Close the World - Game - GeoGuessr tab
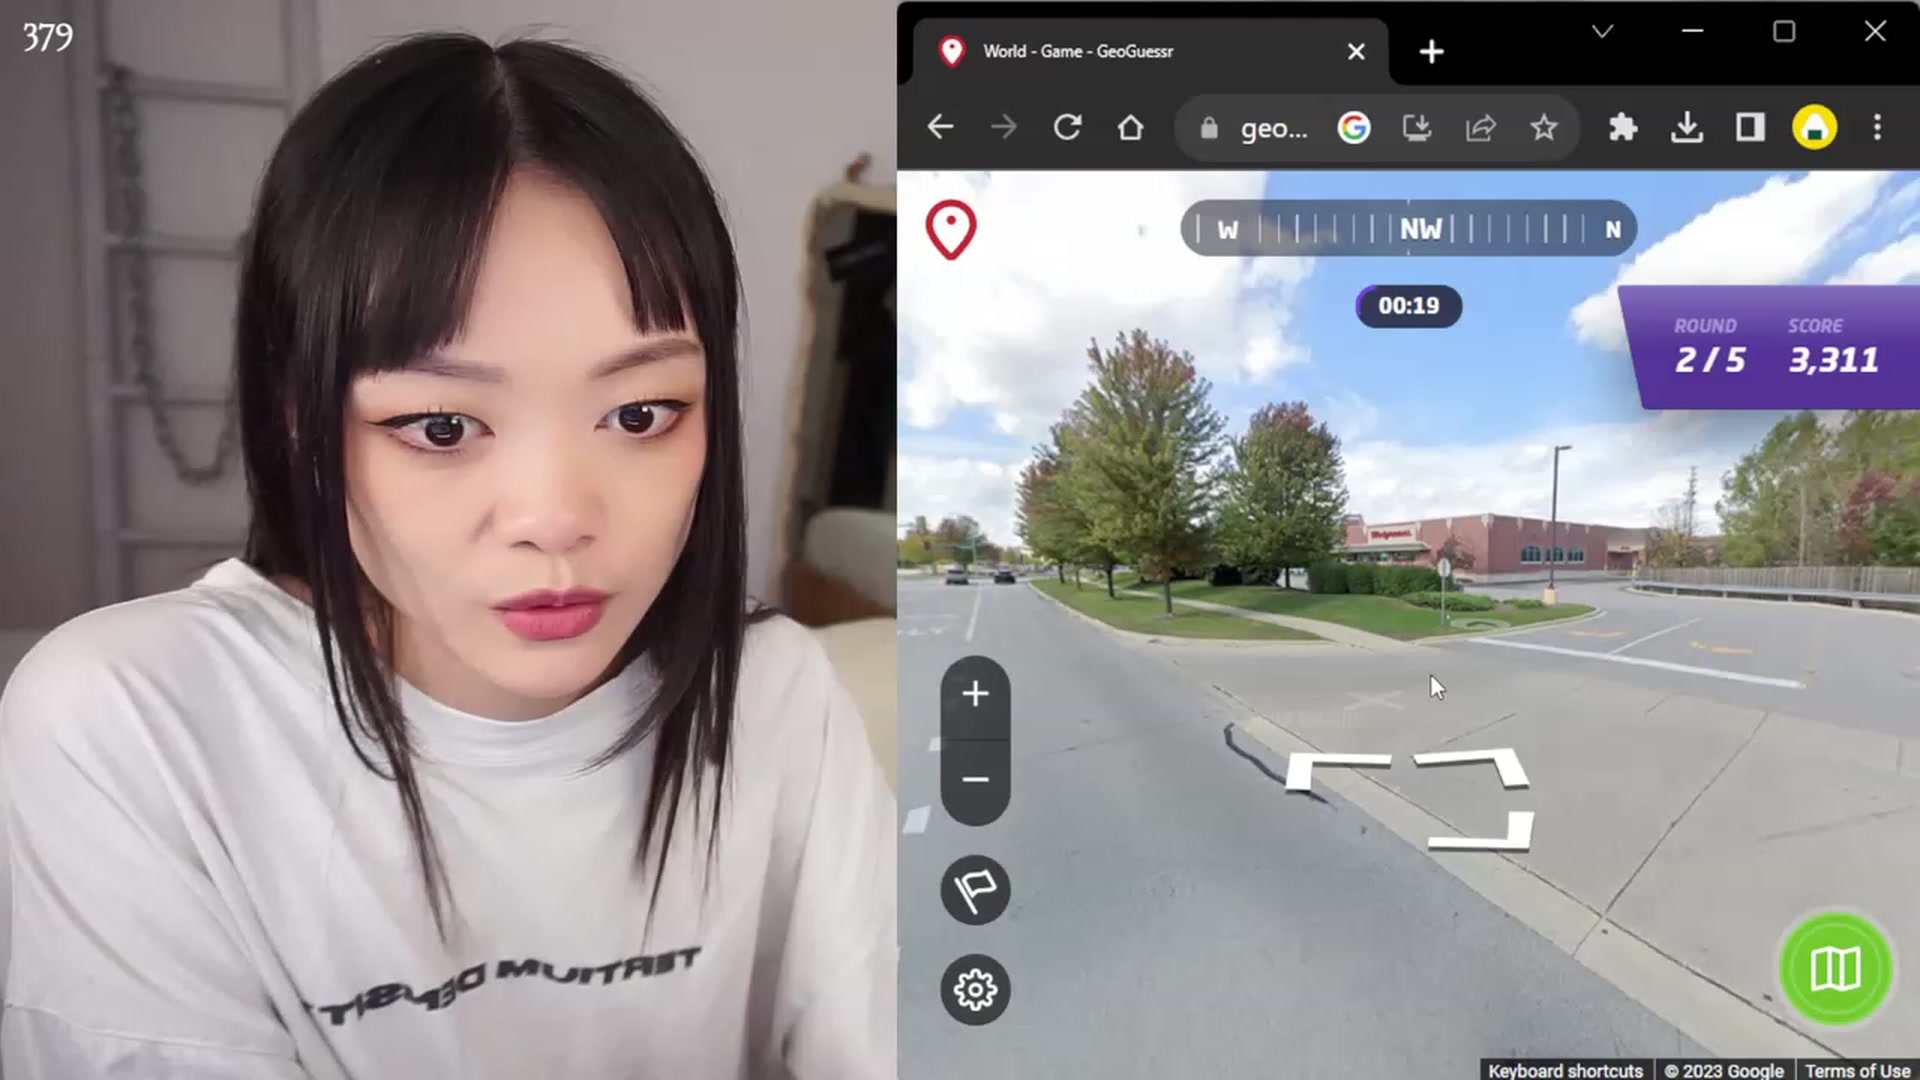The width and height of the screenshot is (1920, 1080). coord(1356,51)
